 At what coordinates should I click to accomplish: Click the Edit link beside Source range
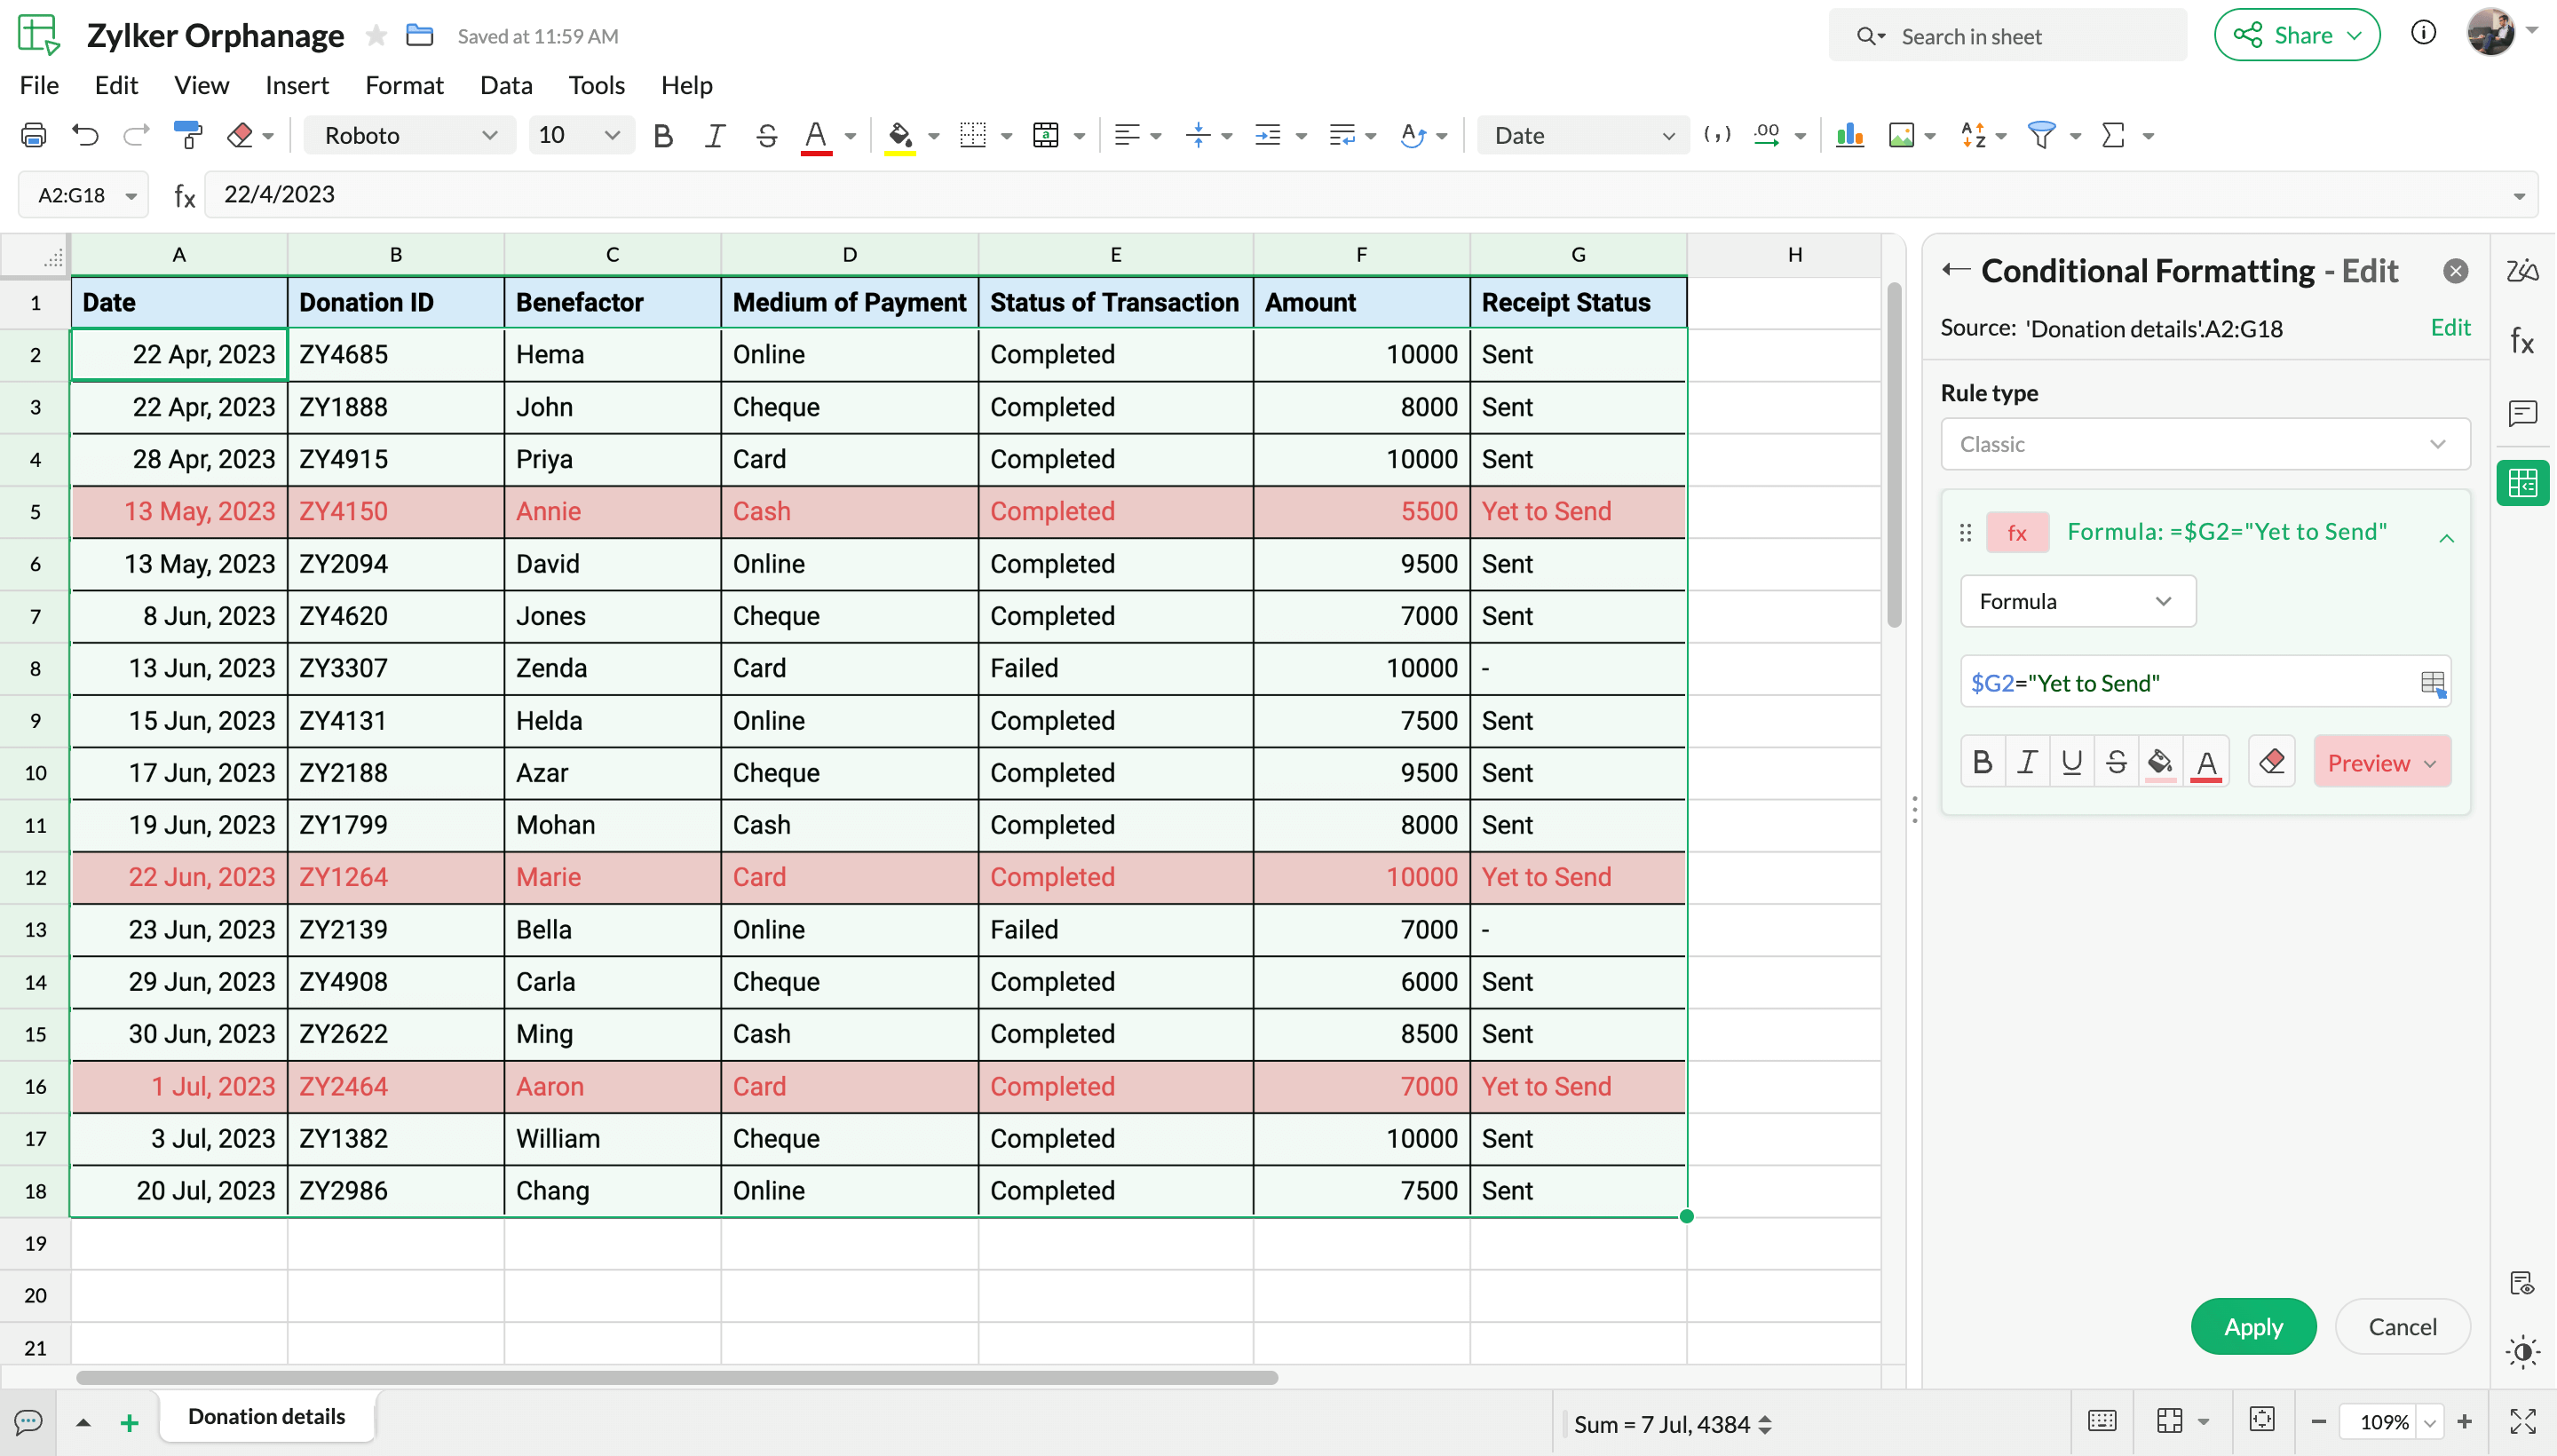2450,328
